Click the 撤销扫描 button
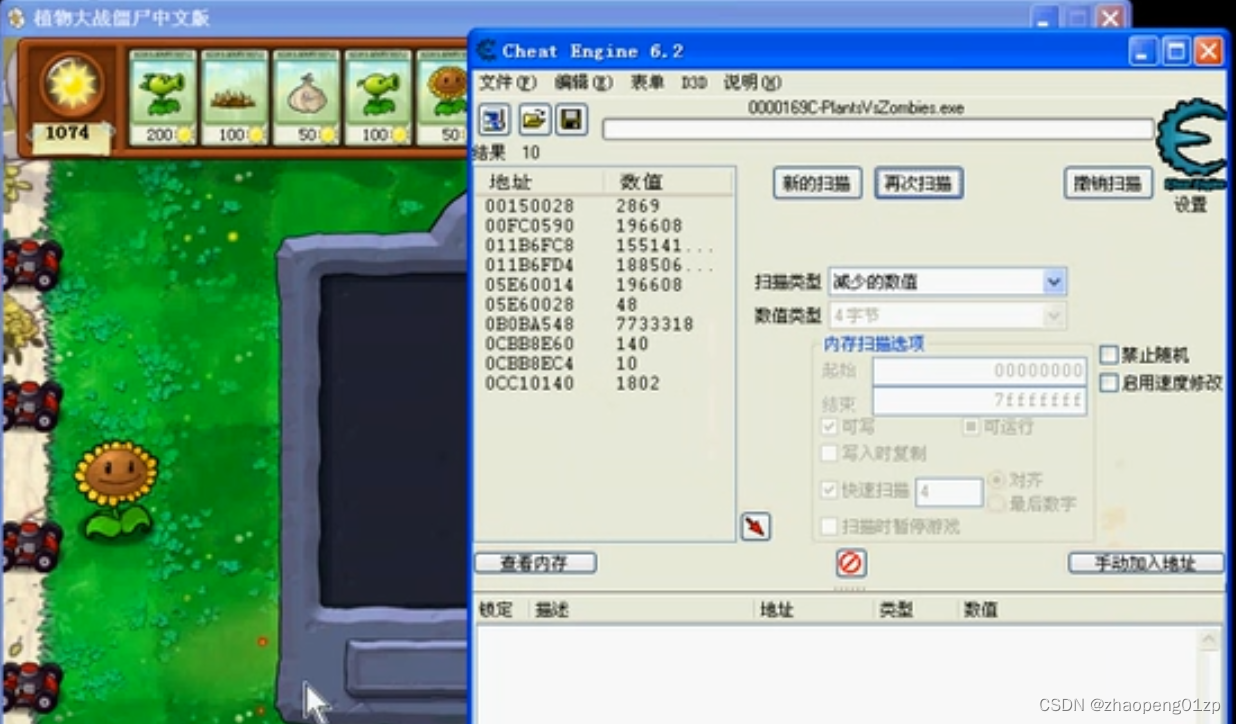The width and height of the screenshot is (1236, 724). tap(1108, 183)
